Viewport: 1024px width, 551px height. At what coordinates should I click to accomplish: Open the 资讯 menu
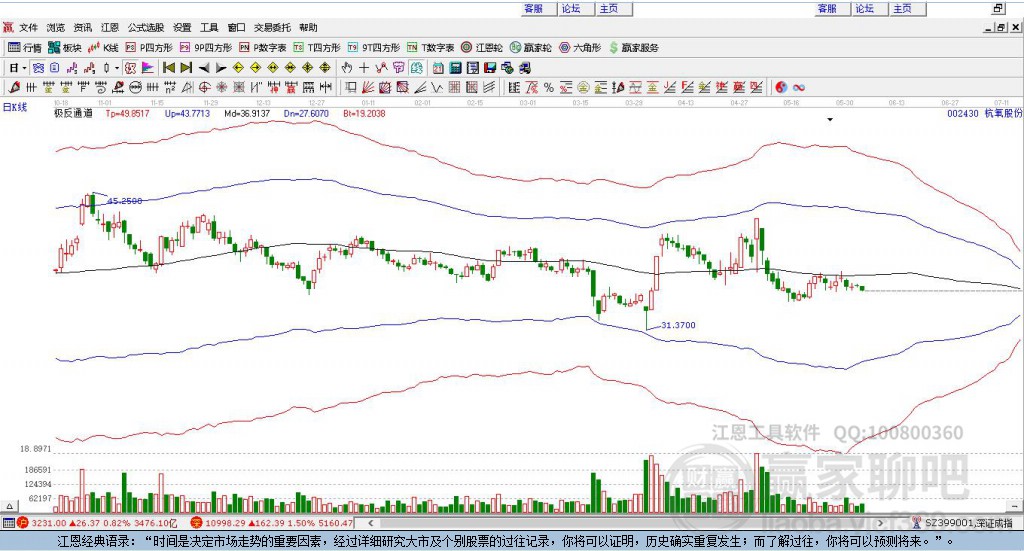click(x=82, y=27)
